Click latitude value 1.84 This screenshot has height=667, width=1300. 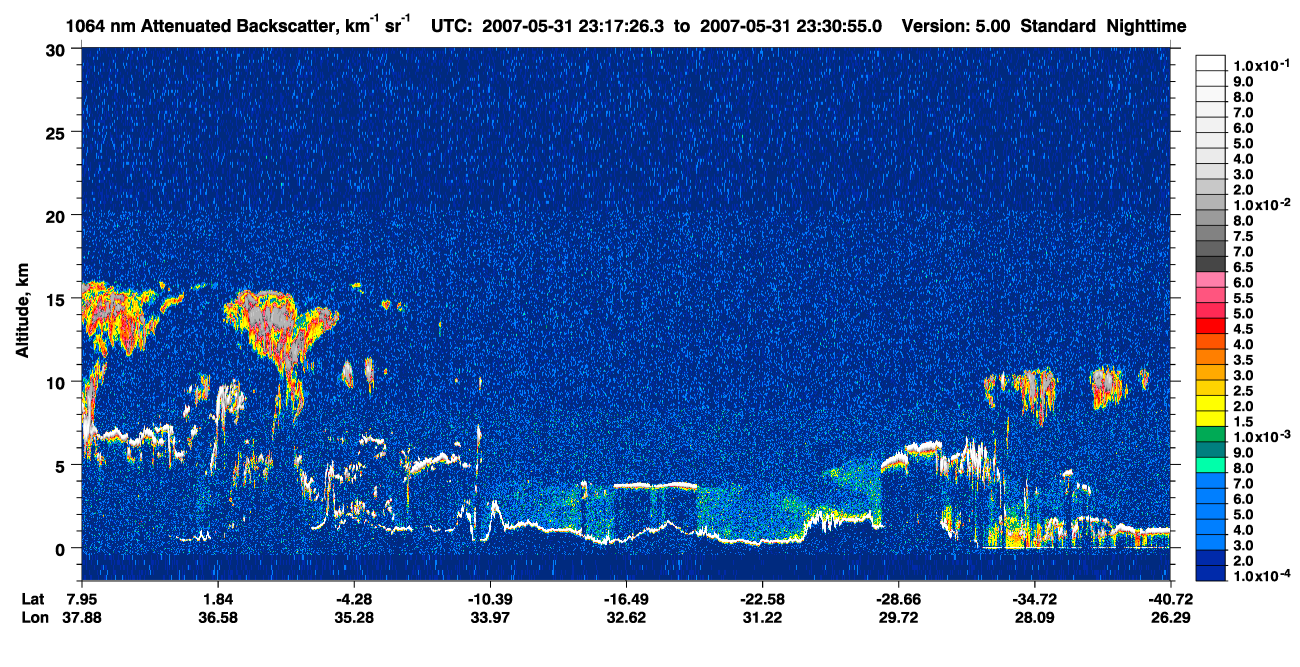[218, 599]
